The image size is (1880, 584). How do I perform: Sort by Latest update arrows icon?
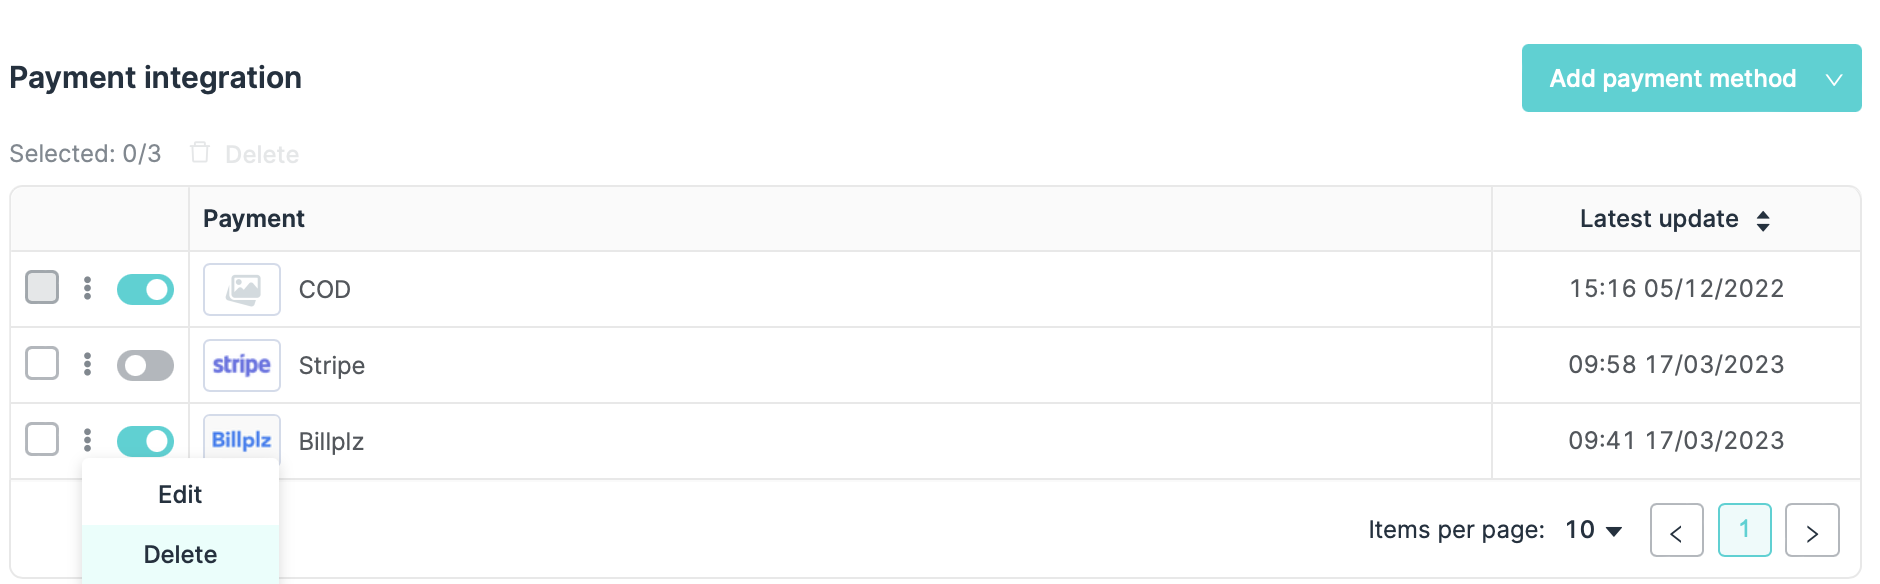1763,220
